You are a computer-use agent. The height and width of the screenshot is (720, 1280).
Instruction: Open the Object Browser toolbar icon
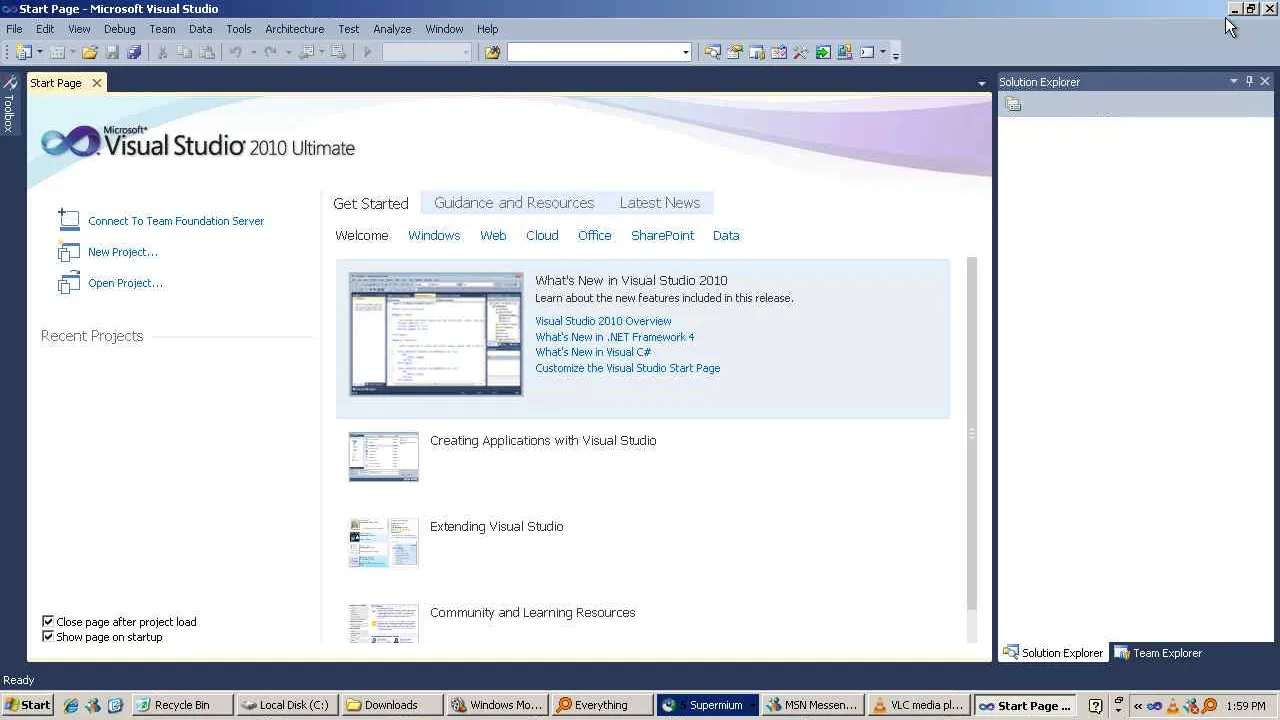(x=779, y=52)
